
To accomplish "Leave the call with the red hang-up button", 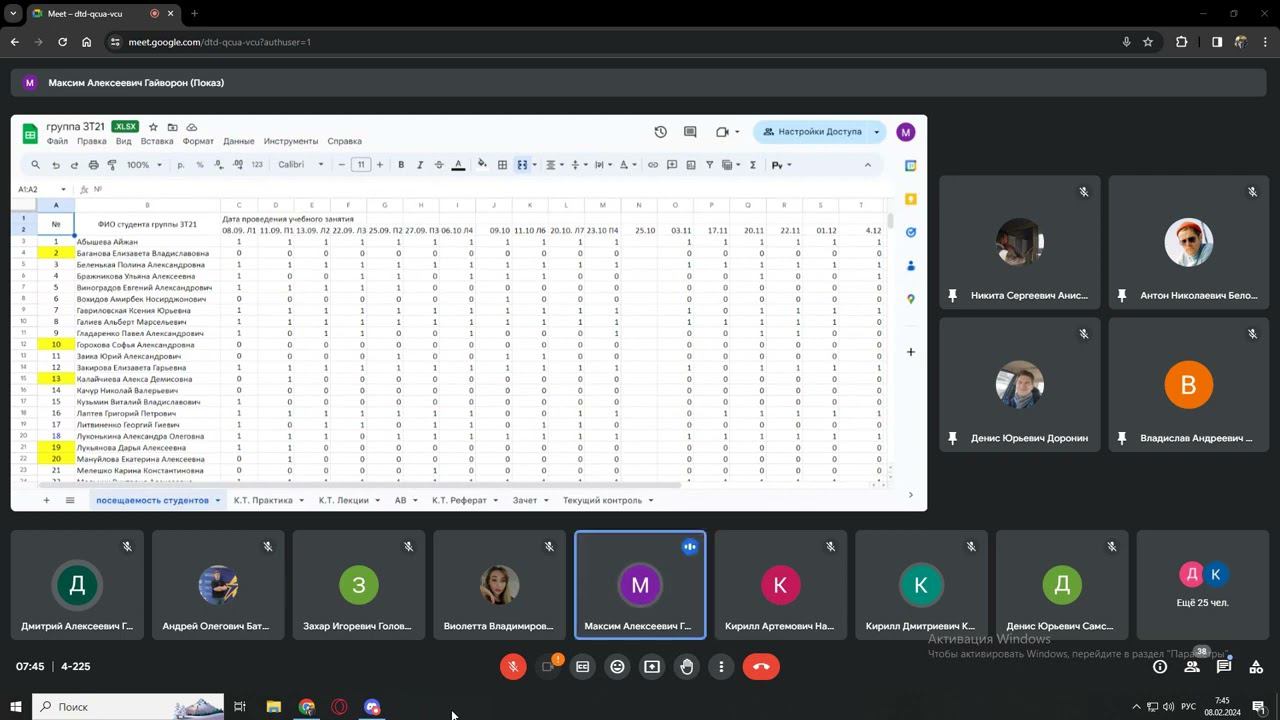I will [761, 667].
